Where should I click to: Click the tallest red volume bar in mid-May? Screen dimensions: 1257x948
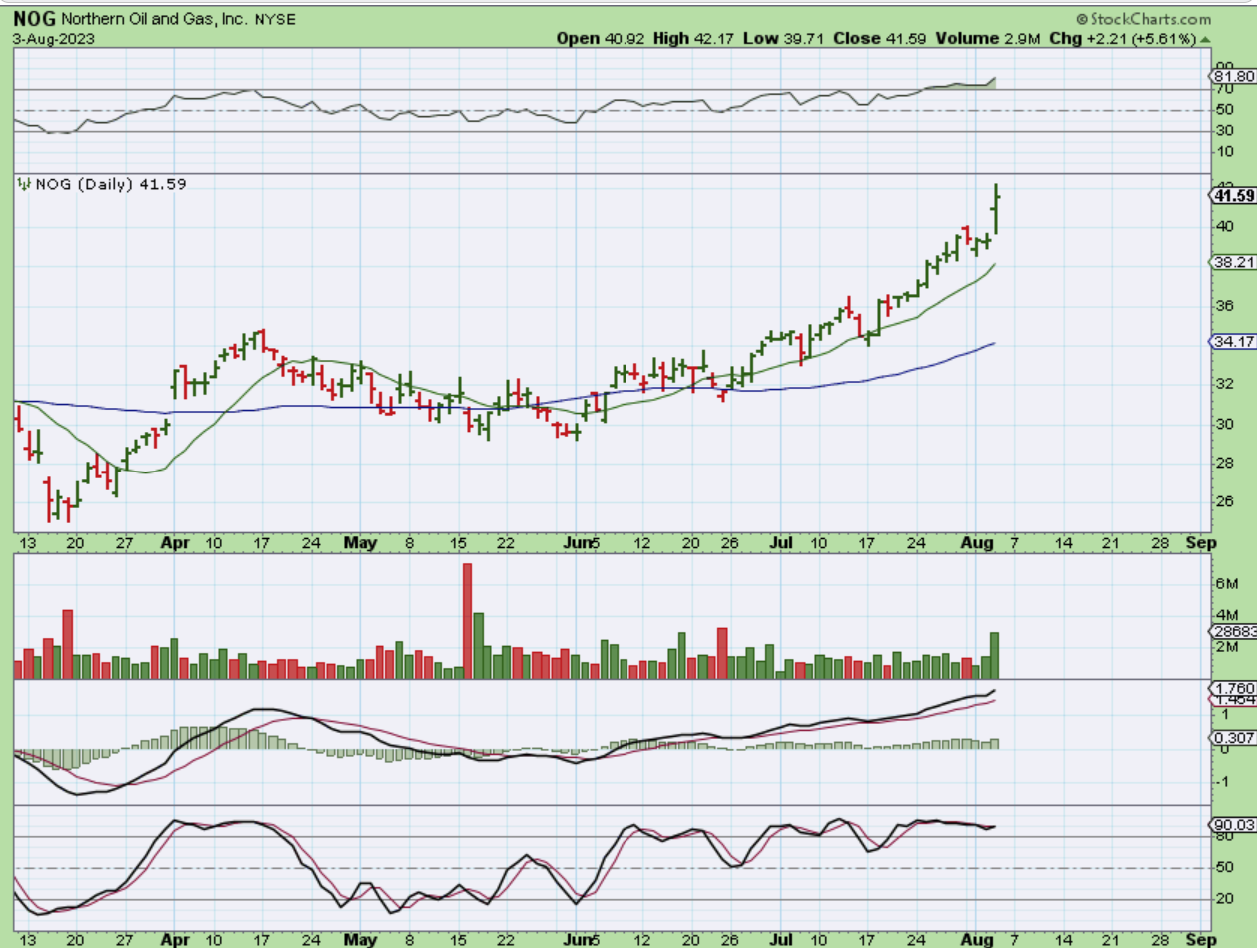pos(467,621)
